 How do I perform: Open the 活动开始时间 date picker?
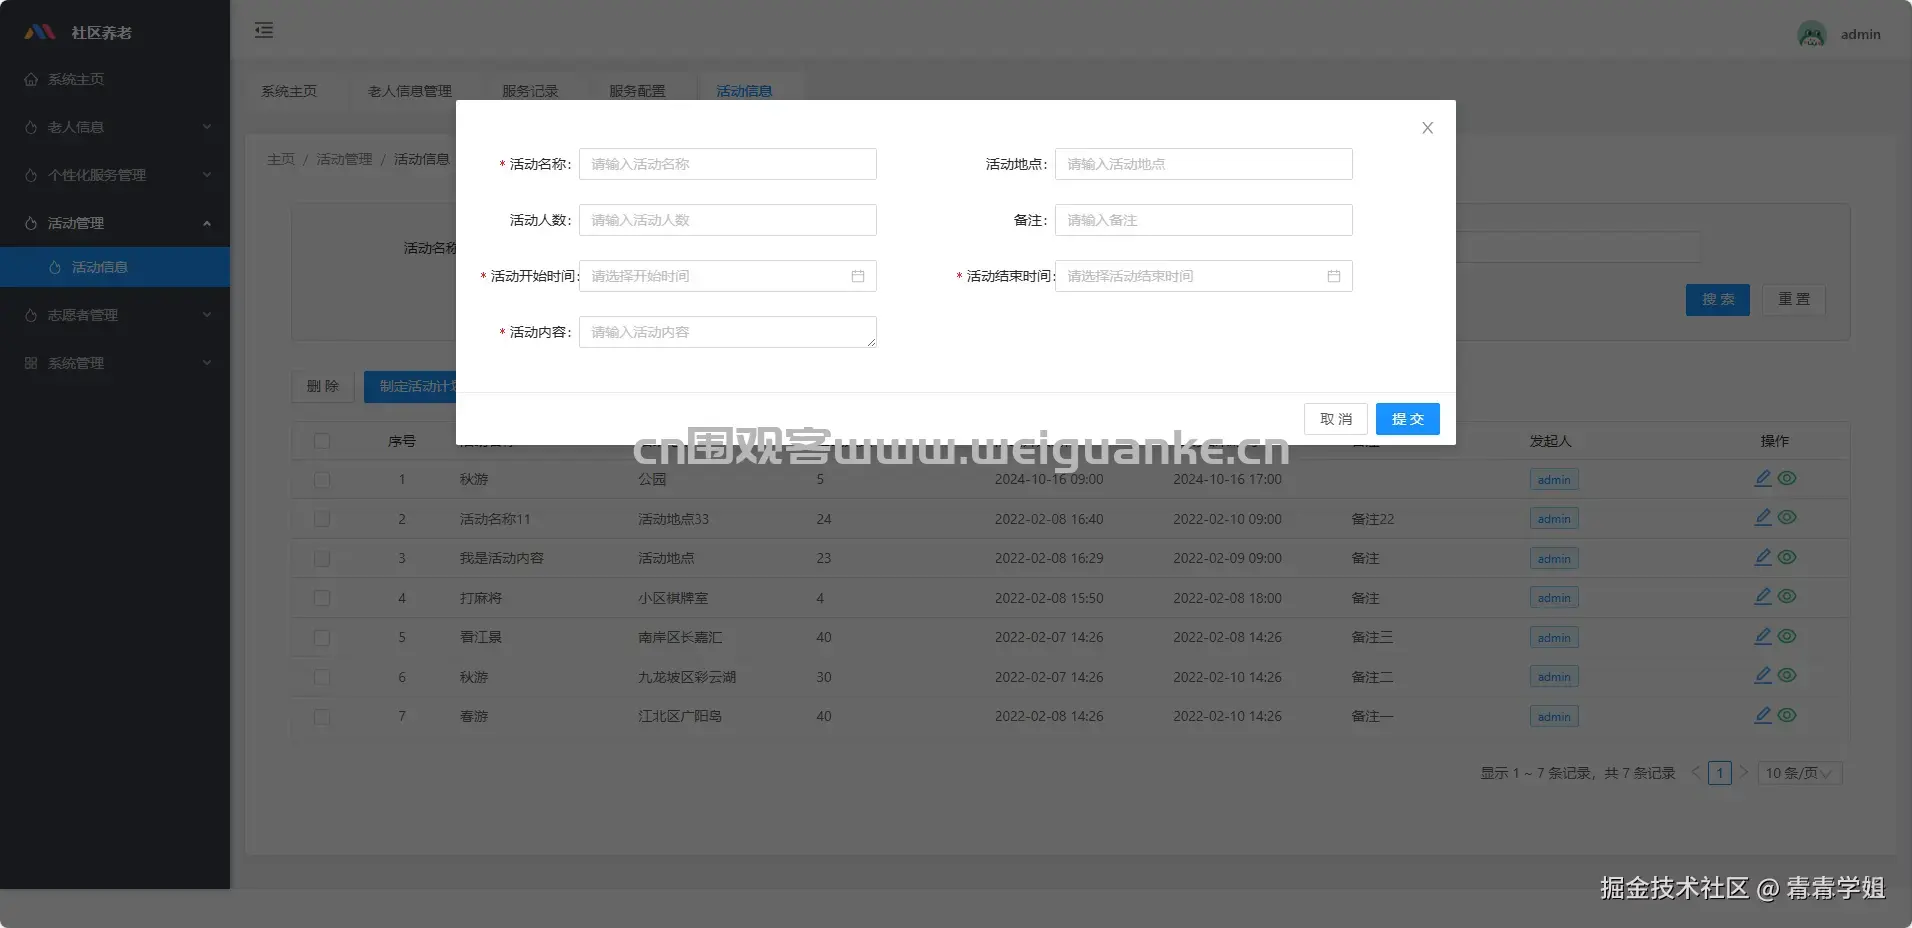pyautogui.click(x=728, y=276)
